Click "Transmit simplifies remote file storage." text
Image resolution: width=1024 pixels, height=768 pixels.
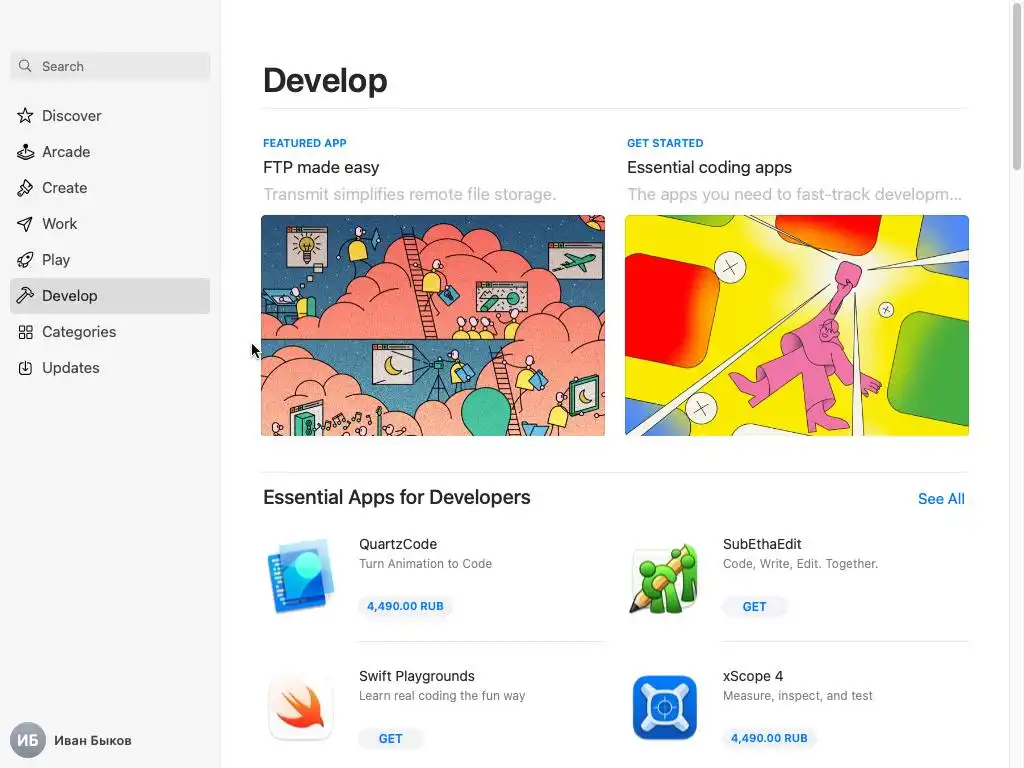[409, 194]
